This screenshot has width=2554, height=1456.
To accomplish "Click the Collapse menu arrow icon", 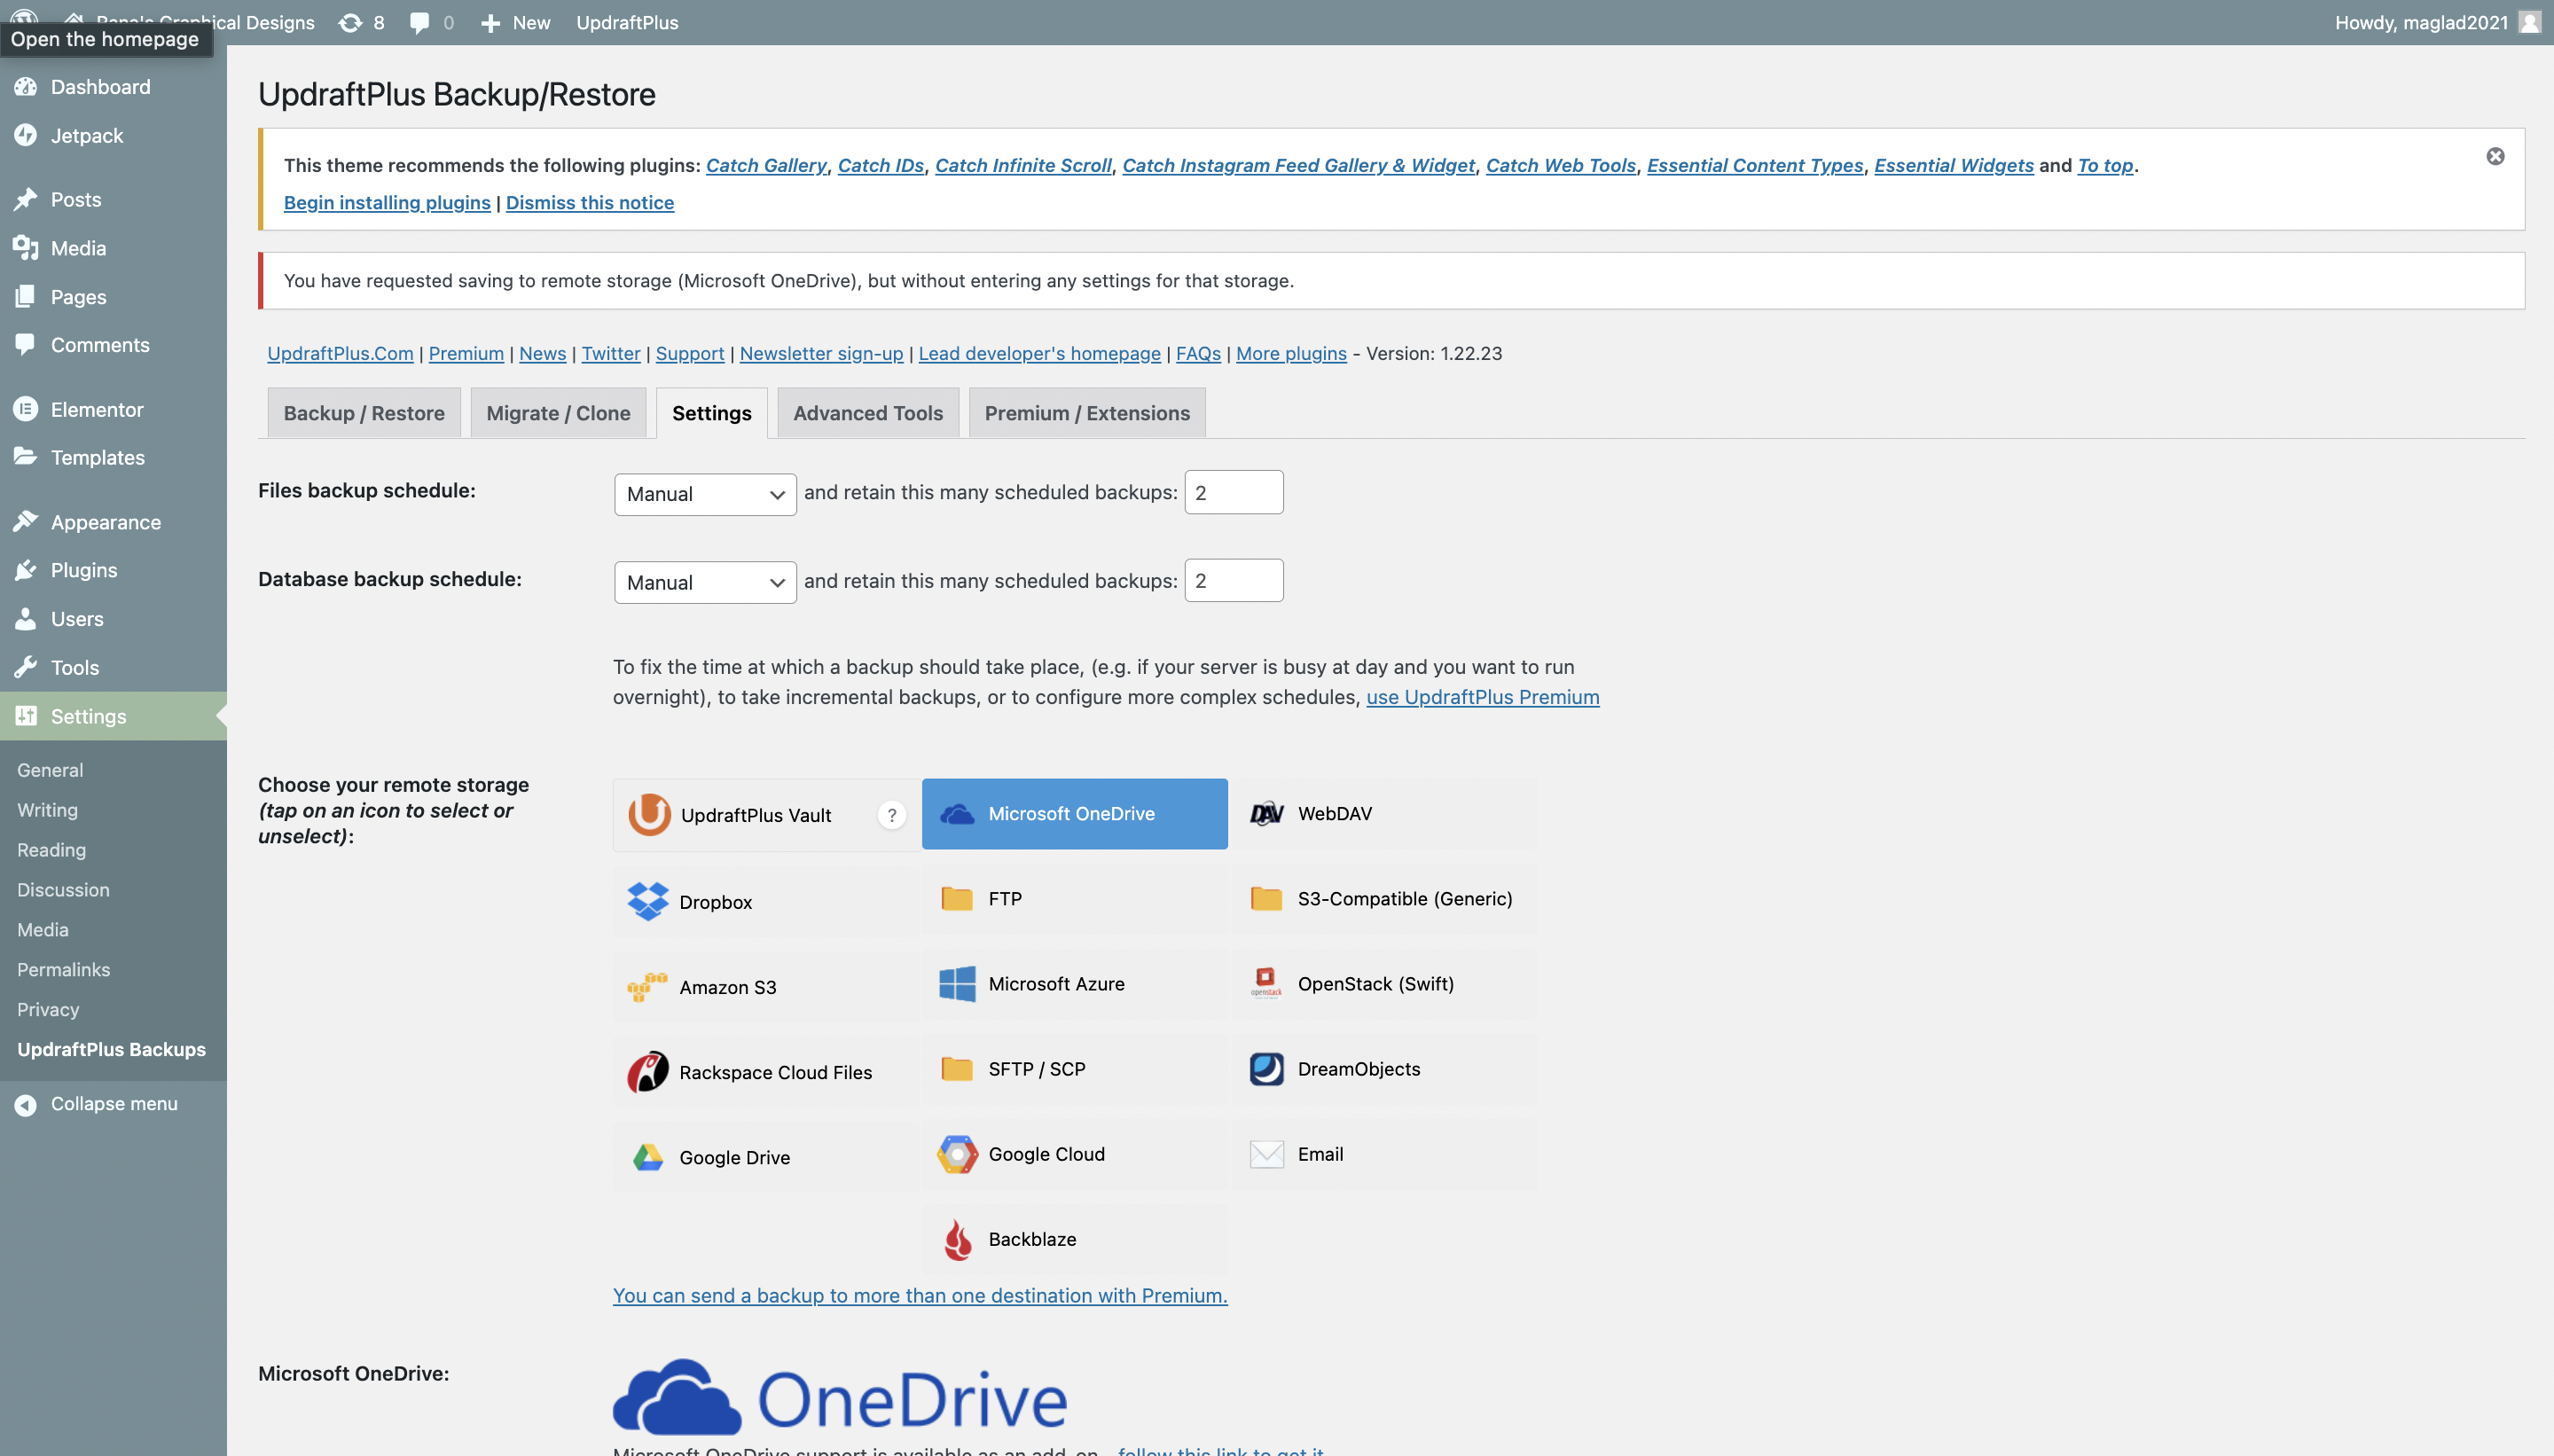I will tap(26, 1104).
